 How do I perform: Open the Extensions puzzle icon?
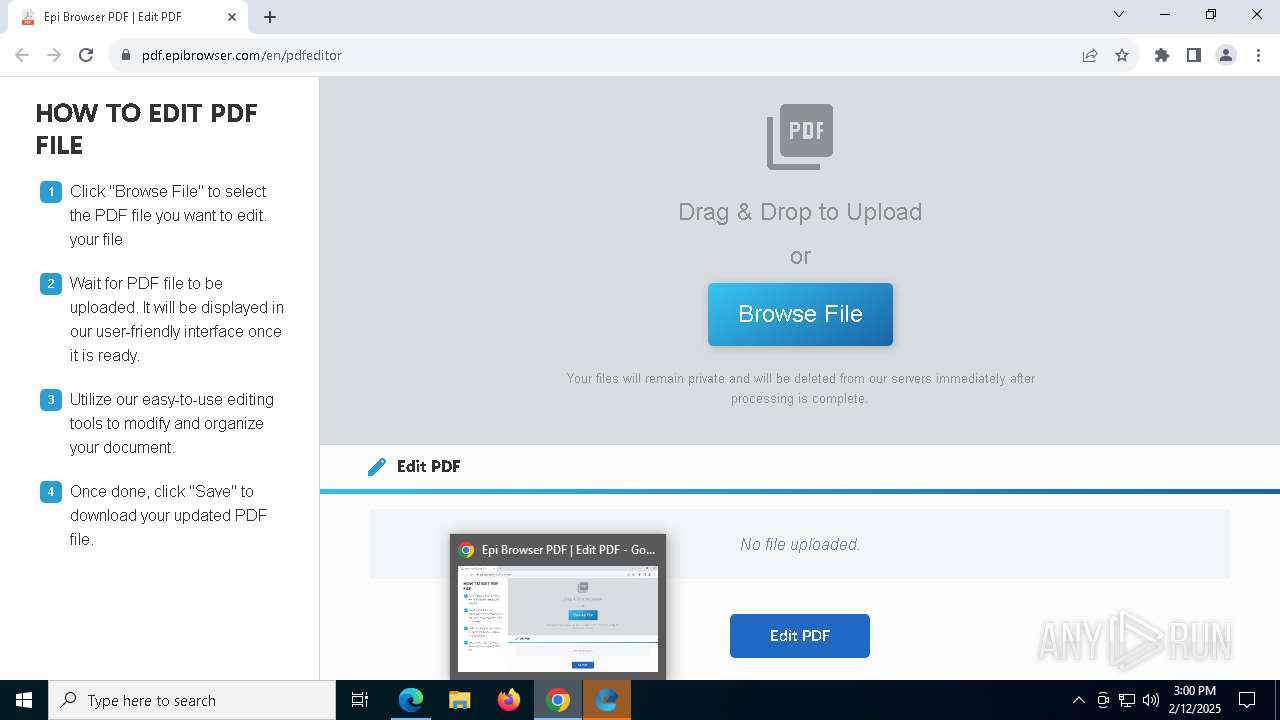click(x=1162, y=55)
